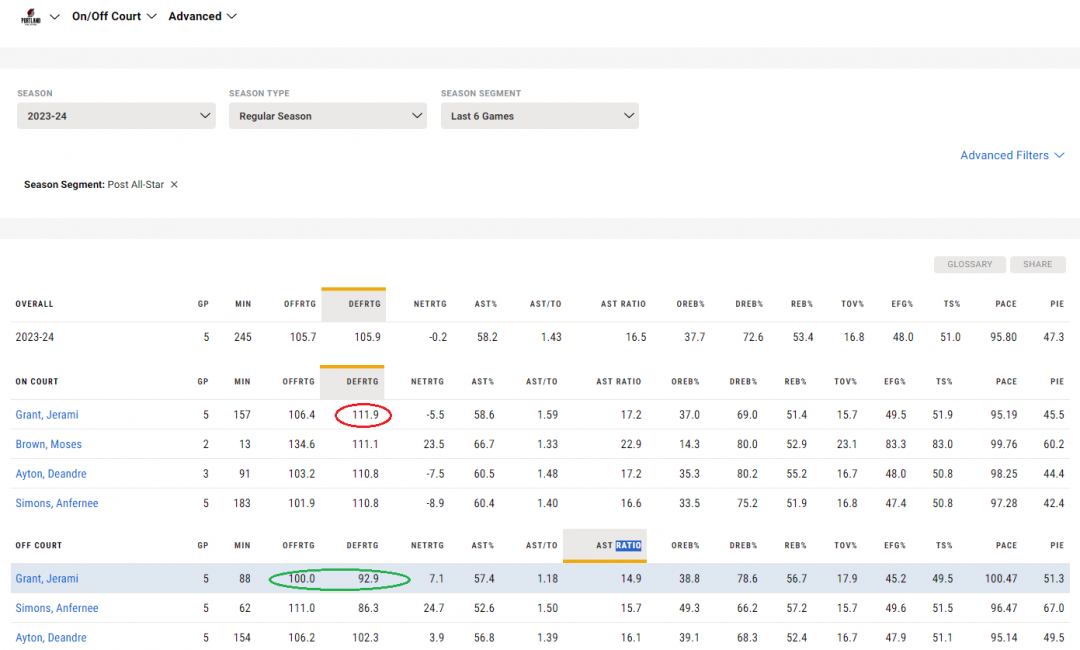Sort Off Court table by REB% column

(x=795, y=545)
